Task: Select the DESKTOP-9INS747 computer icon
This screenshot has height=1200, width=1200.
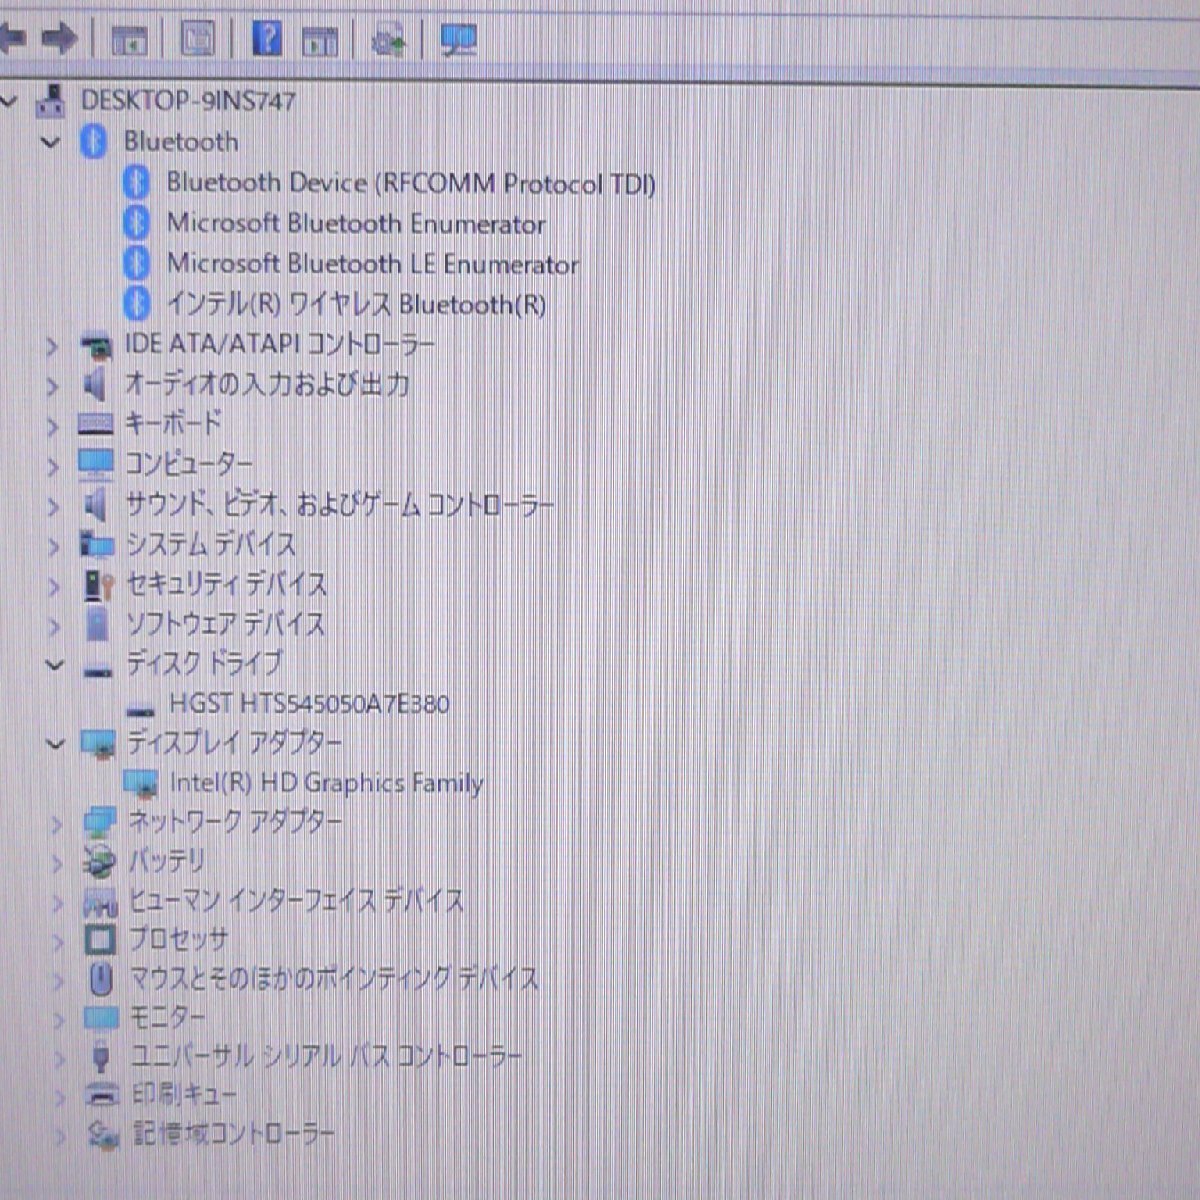Action: 51,100
